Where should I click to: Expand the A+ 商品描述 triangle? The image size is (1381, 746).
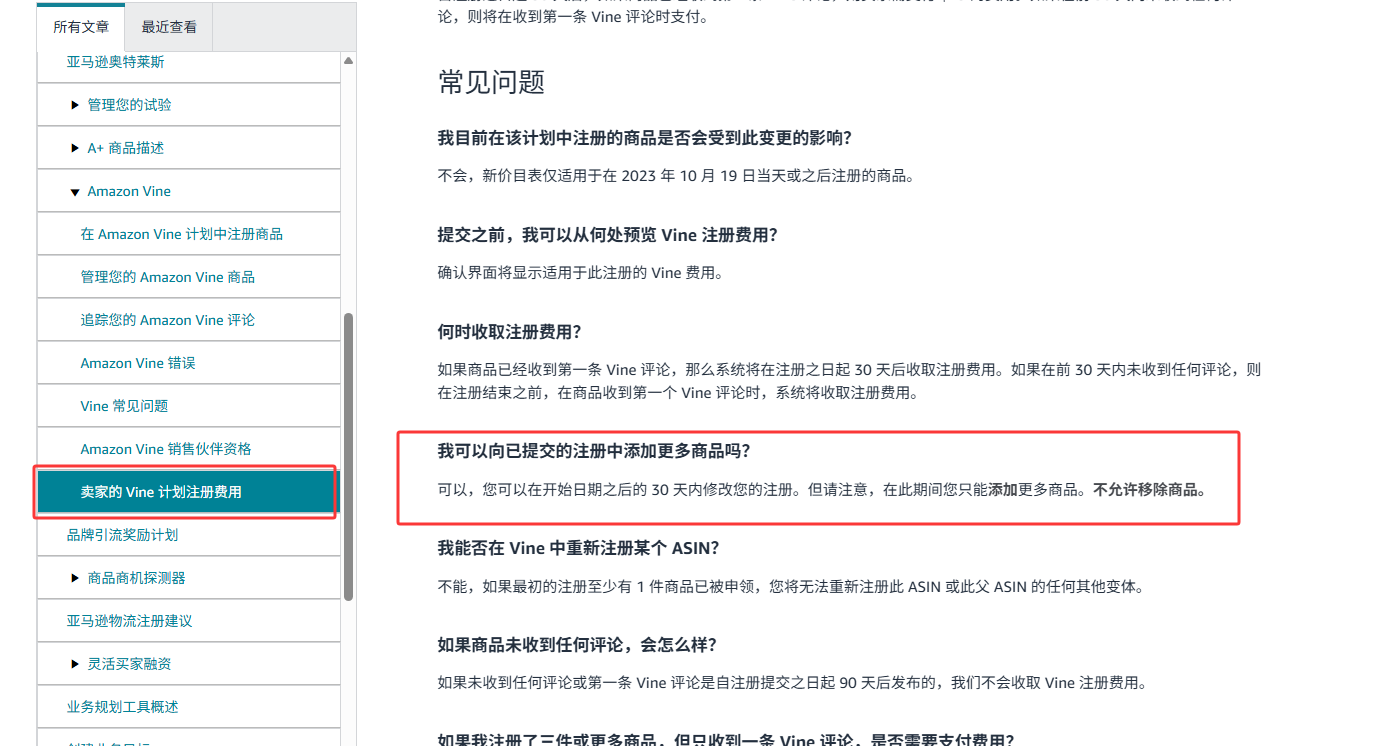coord(75,148)
